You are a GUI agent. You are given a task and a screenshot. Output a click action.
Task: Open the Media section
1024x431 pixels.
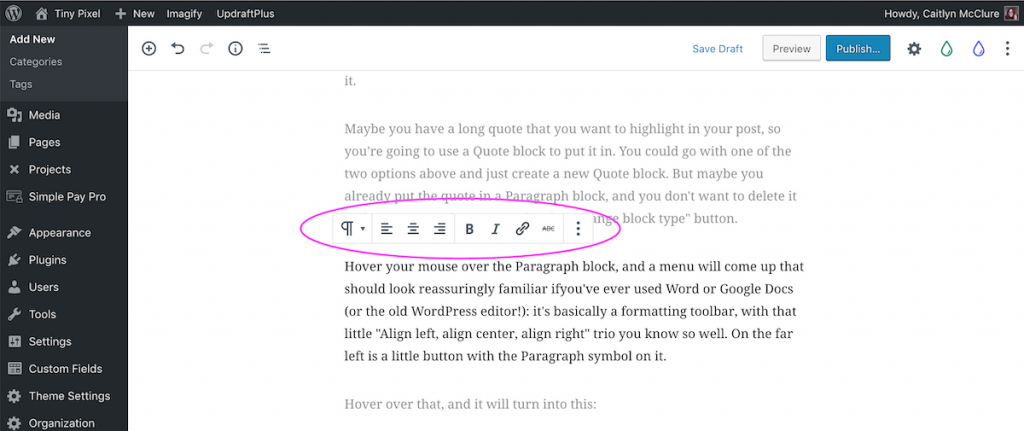[44, 115]
